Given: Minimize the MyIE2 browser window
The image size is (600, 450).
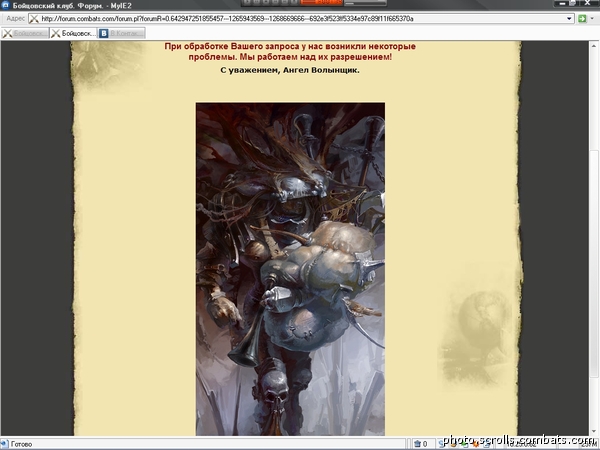Looking at the screenshot, I should click(x=562, y=3).
